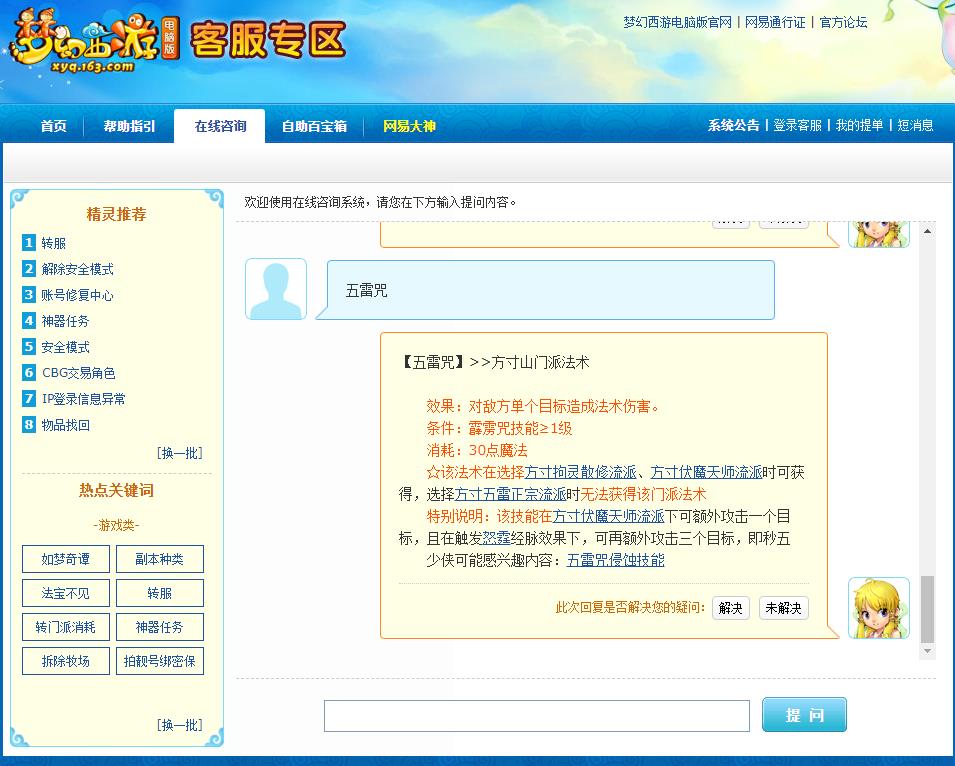Screen dimensions: 955x766
Task: Select CBG交易角色 recommendation
Action: 79,373
